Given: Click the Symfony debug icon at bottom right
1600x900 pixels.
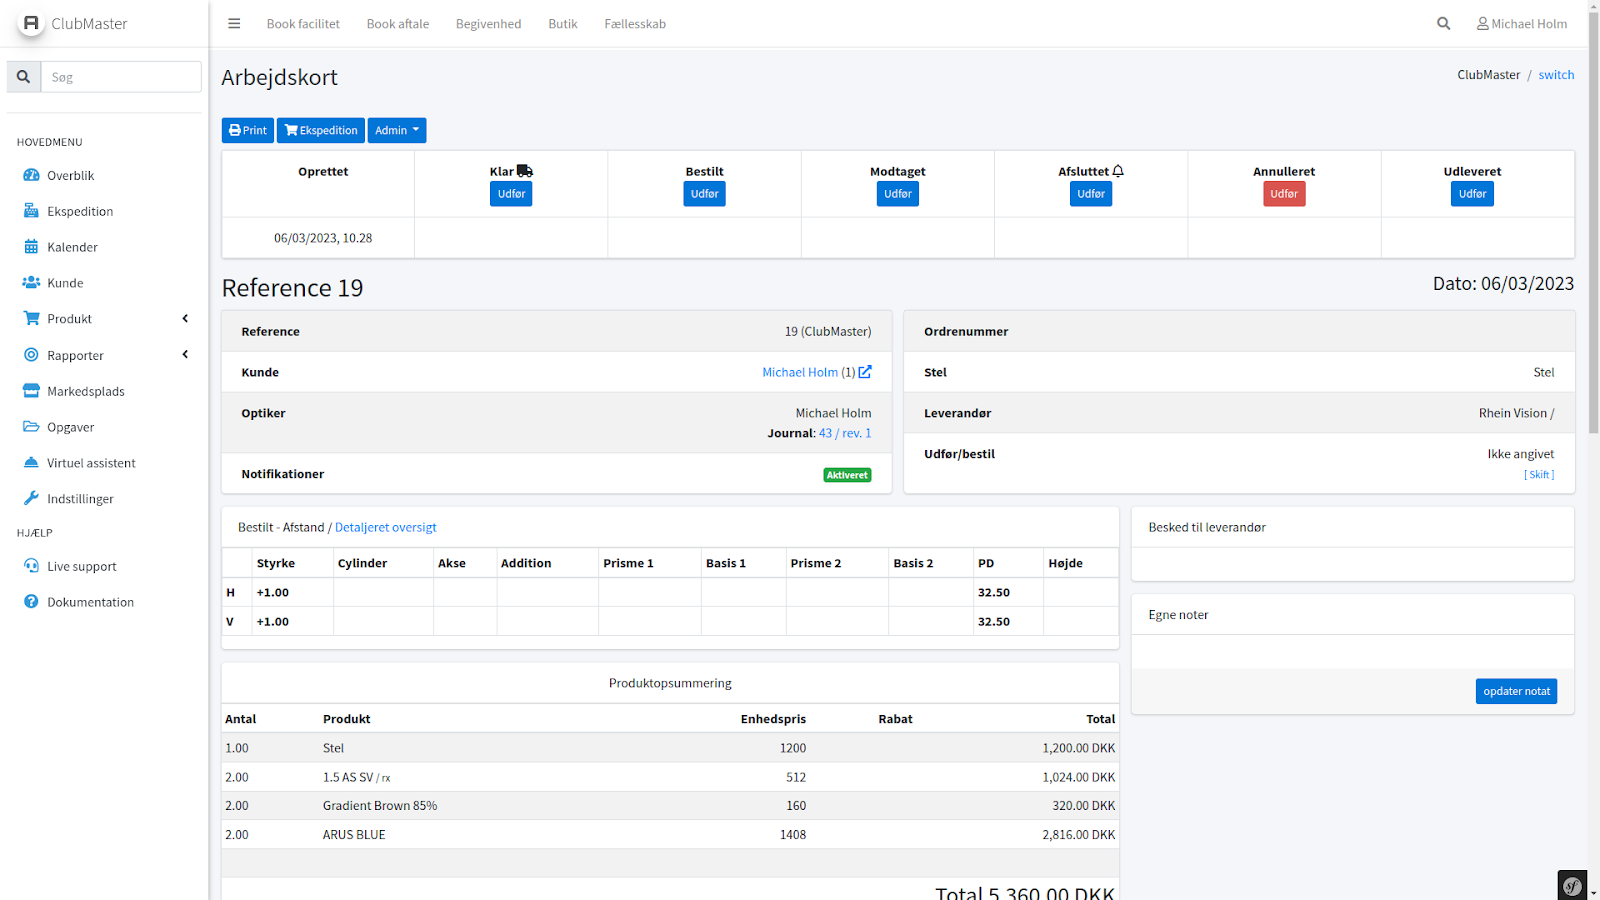Looking at the screenshot, I should pyautogui.click(x=1572, y=885).
